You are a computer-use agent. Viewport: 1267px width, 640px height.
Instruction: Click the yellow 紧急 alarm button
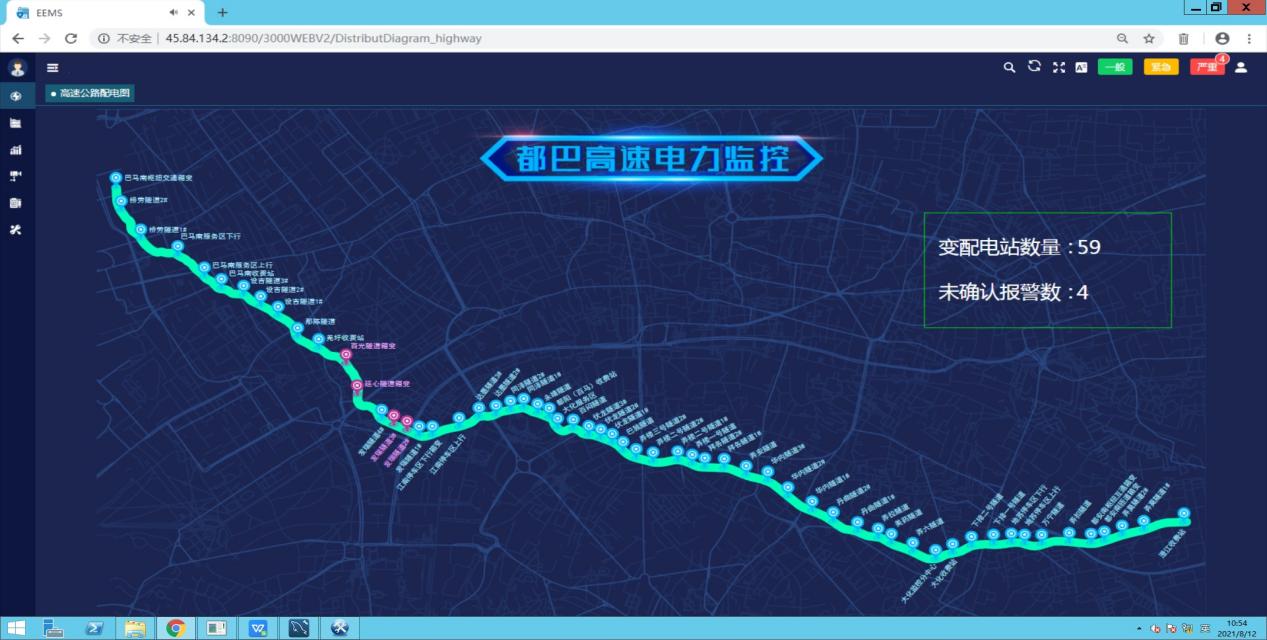pos(1161,67)
